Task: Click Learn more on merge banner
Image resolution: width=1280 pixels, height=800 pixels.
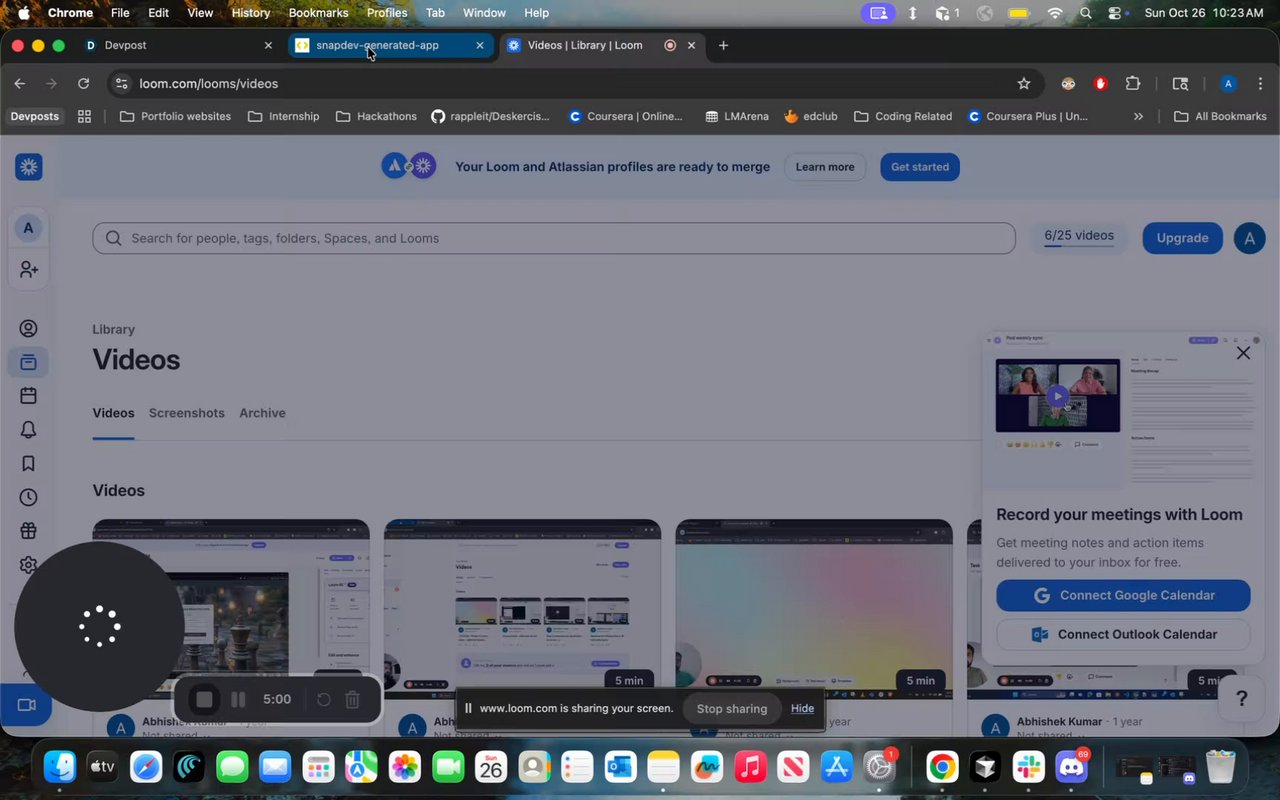Action: tap(825, 167)
